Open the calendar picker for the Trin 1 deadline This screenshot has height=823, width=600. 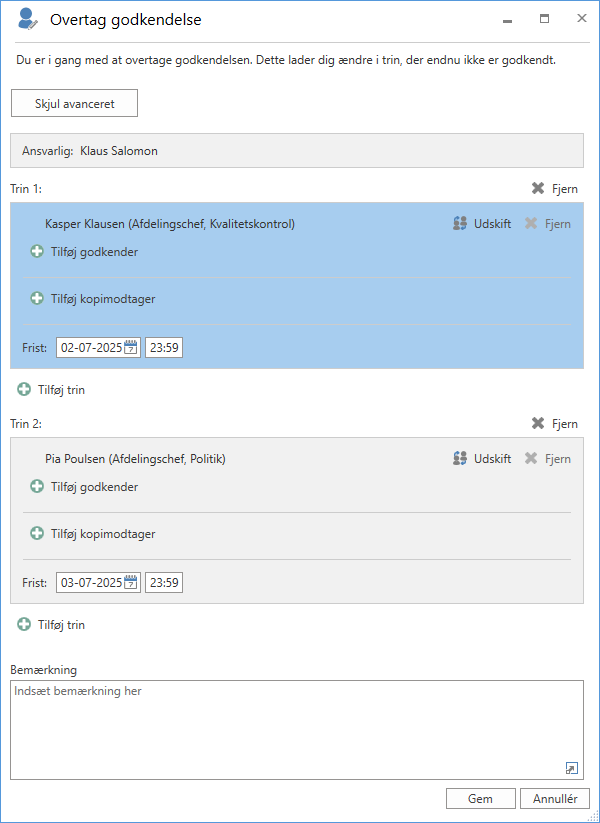130,348
